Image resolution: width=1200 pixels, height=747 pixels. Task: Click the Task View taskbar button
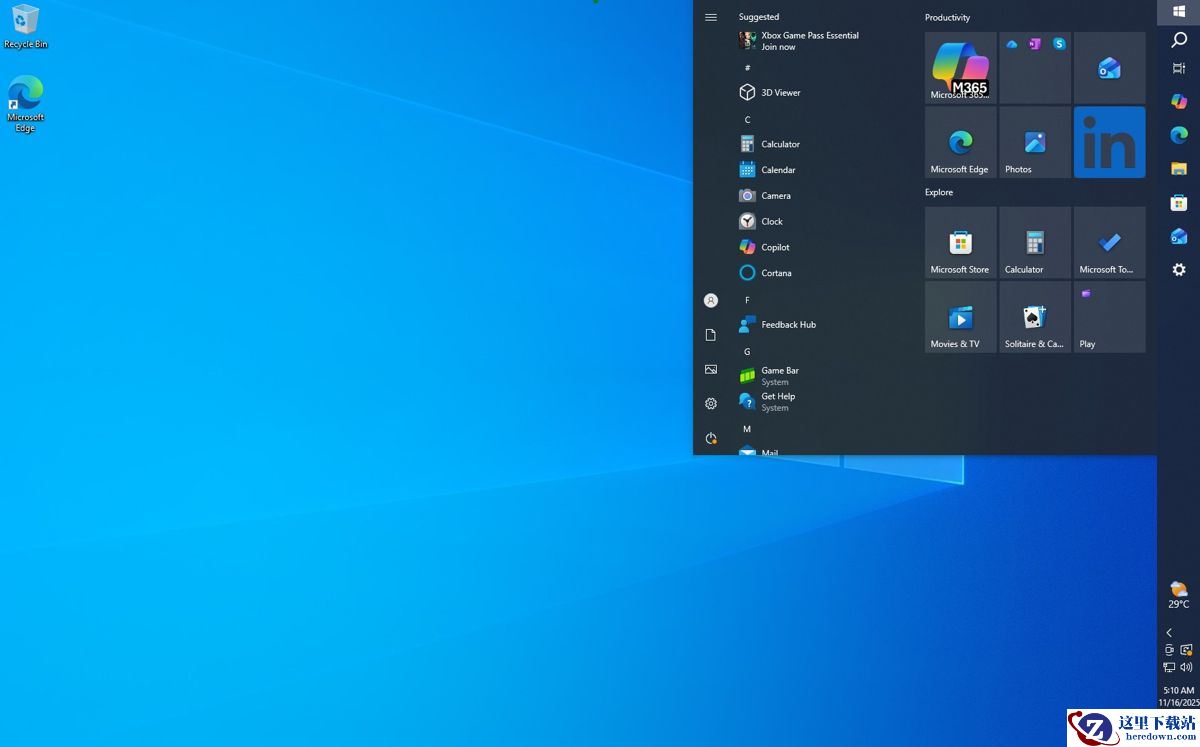pos(1179,68)
